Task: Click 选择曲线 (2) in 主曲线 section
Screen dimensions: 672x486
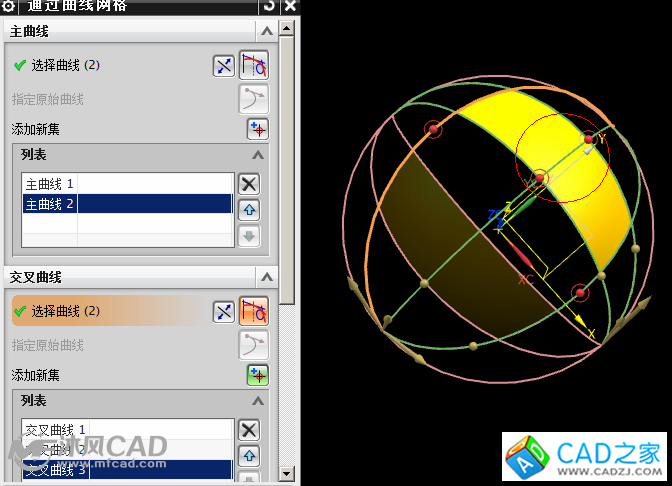Action: [65, 66]
